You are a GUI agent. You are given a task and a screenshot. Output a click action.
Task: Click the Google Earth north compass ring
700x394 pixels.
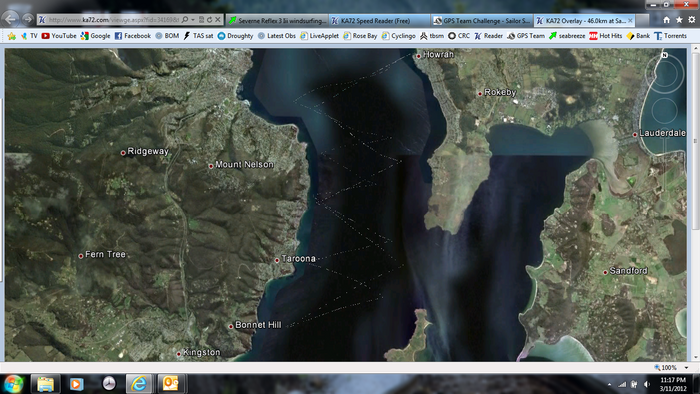(664, 74)
